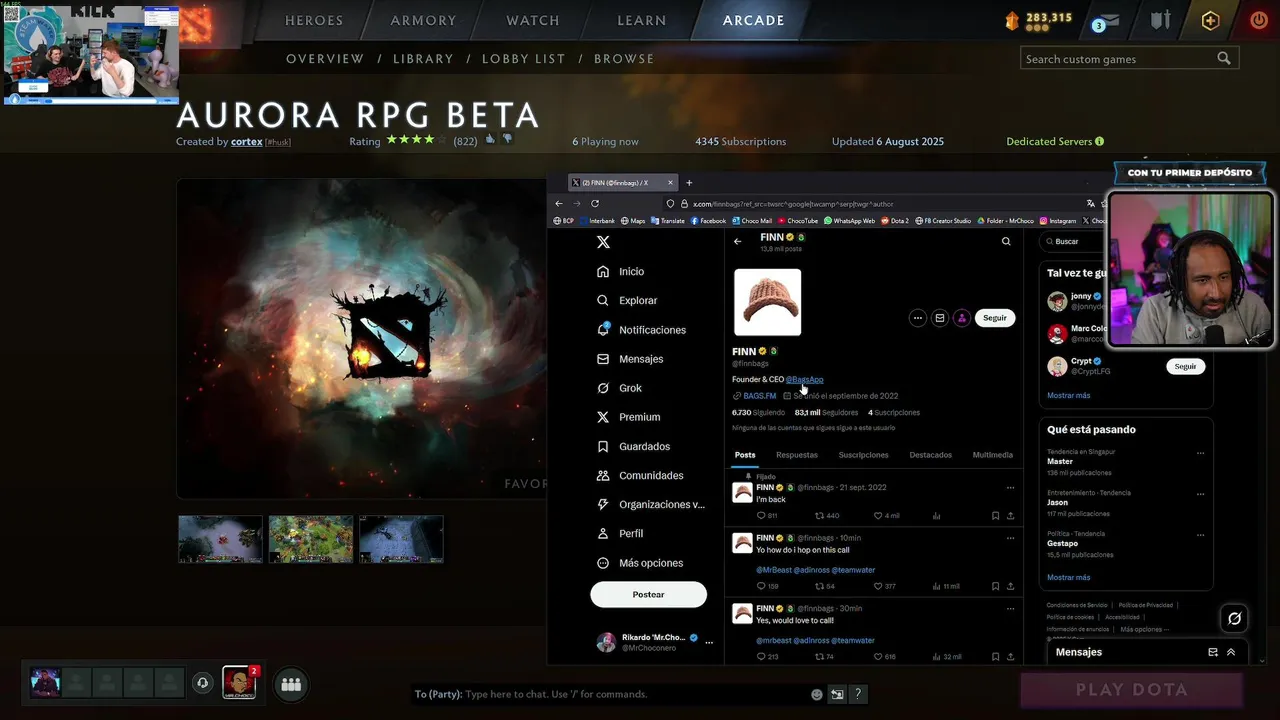
Task: Click search icon on FINN profile header
Action: pos(1006,241)
